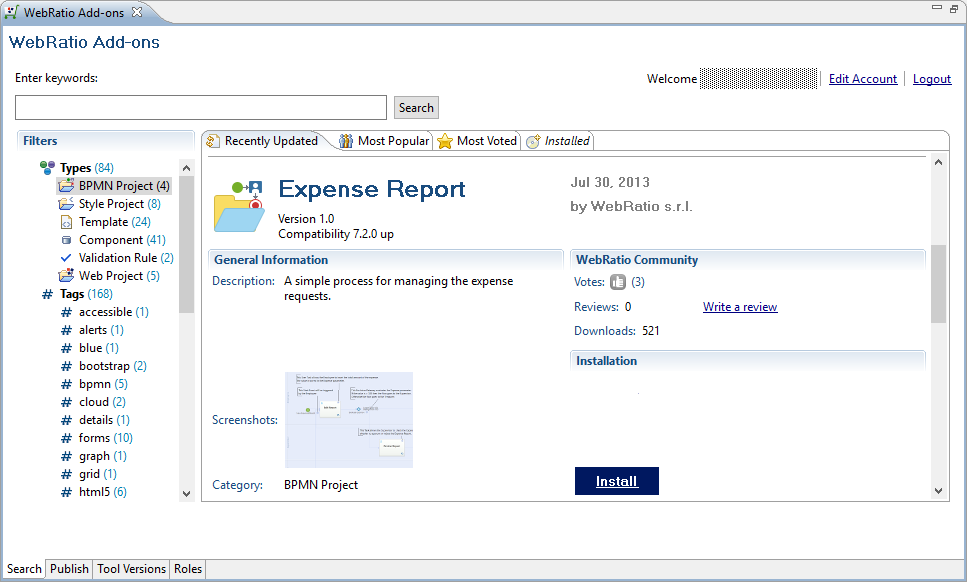967x582 pixels.
Task: Click the hash icon beside grid tag
Action: 66,474
